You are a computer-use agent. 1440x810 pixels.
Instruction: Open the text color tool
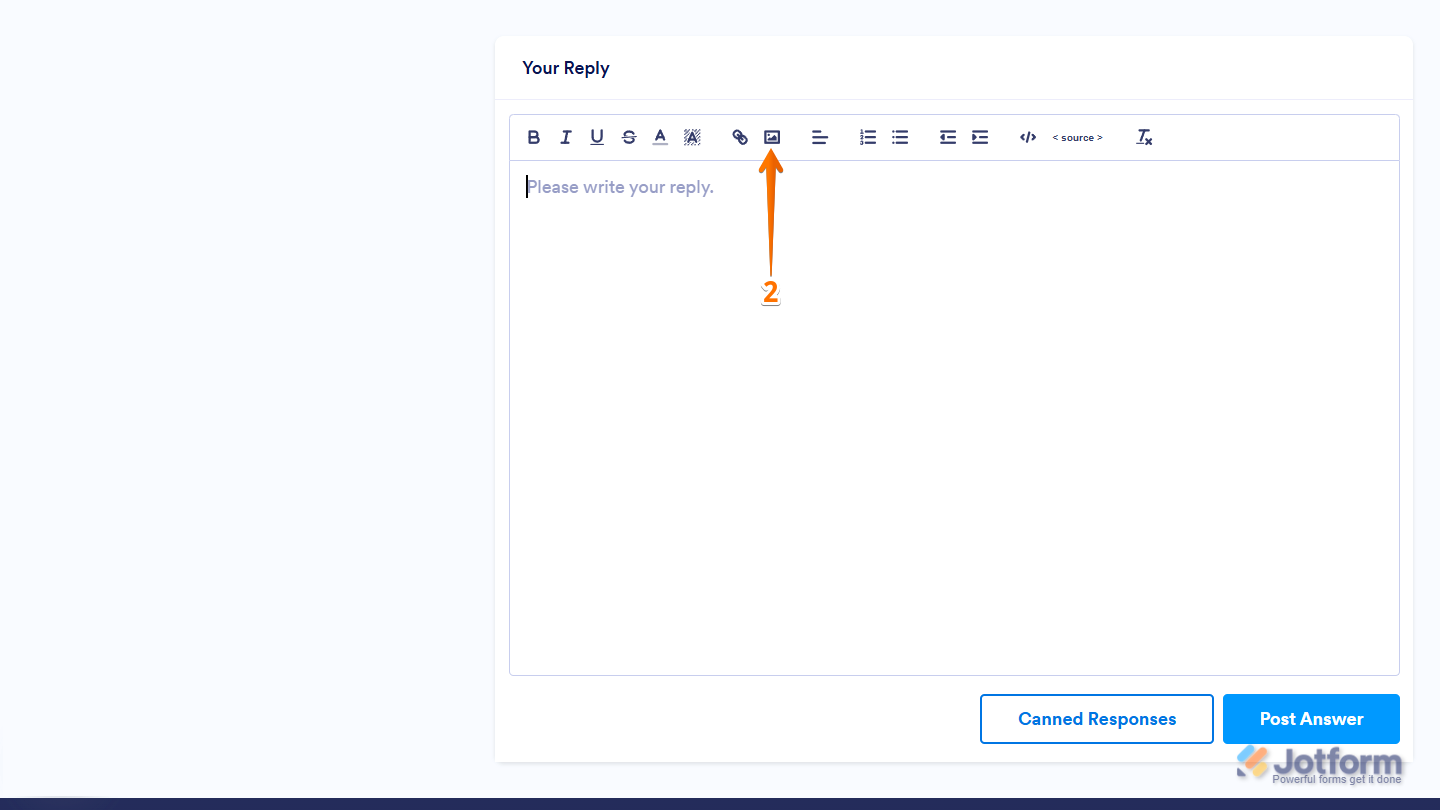(660, 137)
